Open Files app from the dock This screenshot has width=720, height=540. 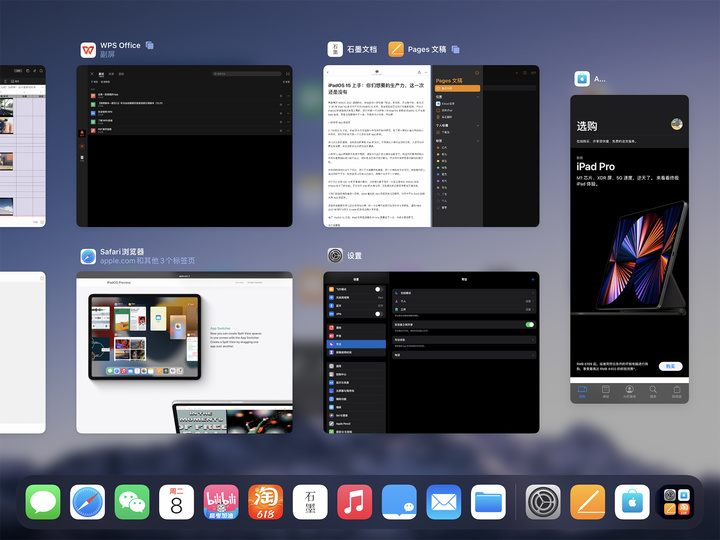489,502
